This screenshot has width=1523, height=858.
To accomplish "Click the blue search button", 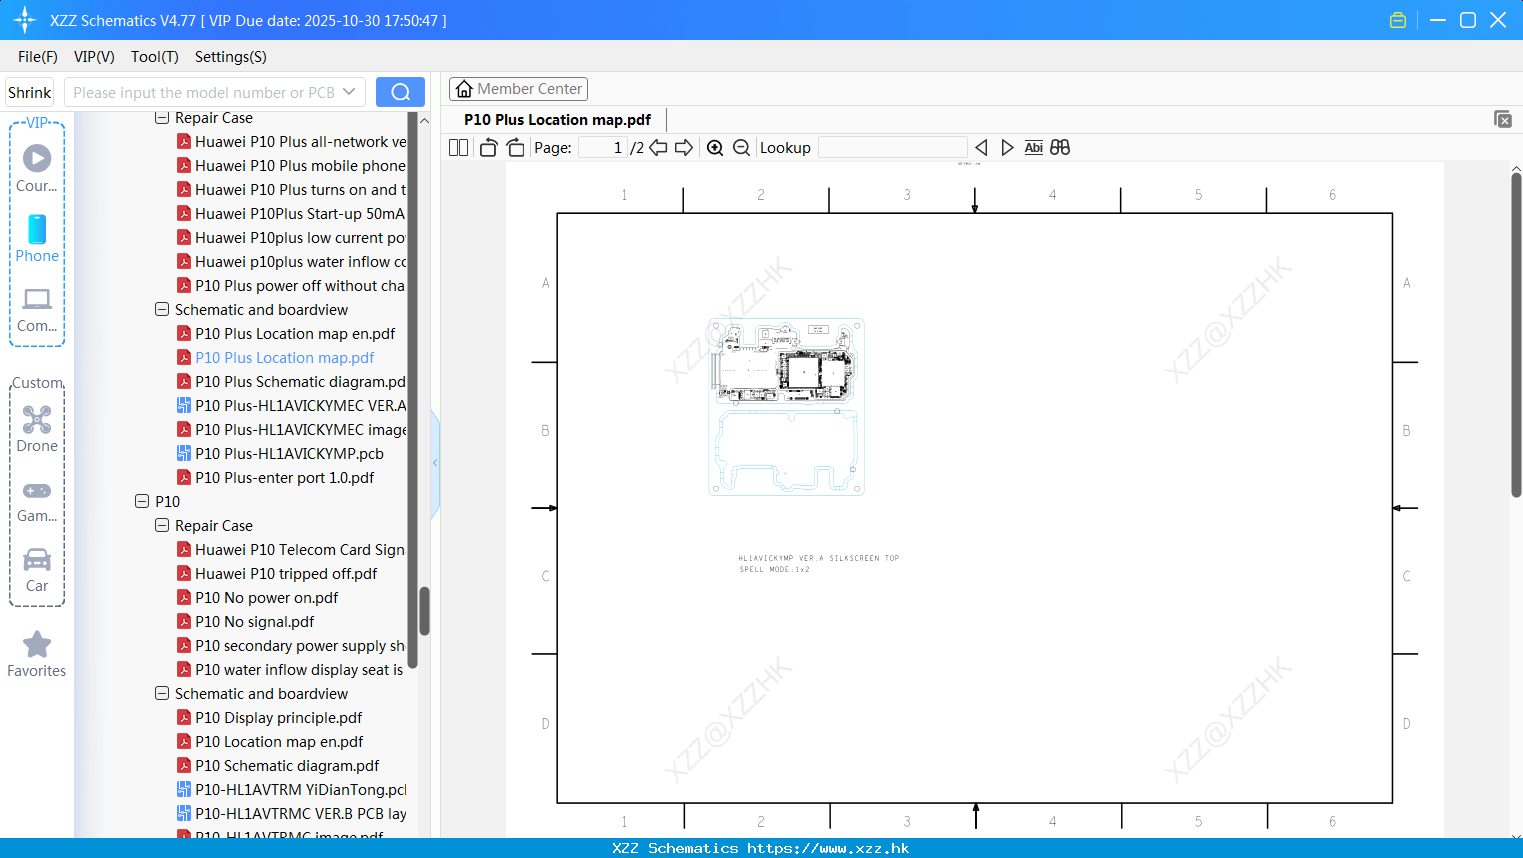I will point(400,92).
